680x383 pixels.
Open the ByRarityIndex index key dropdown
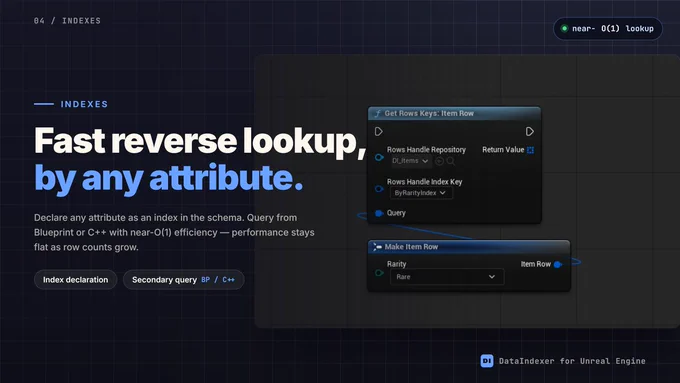[421, 193]
